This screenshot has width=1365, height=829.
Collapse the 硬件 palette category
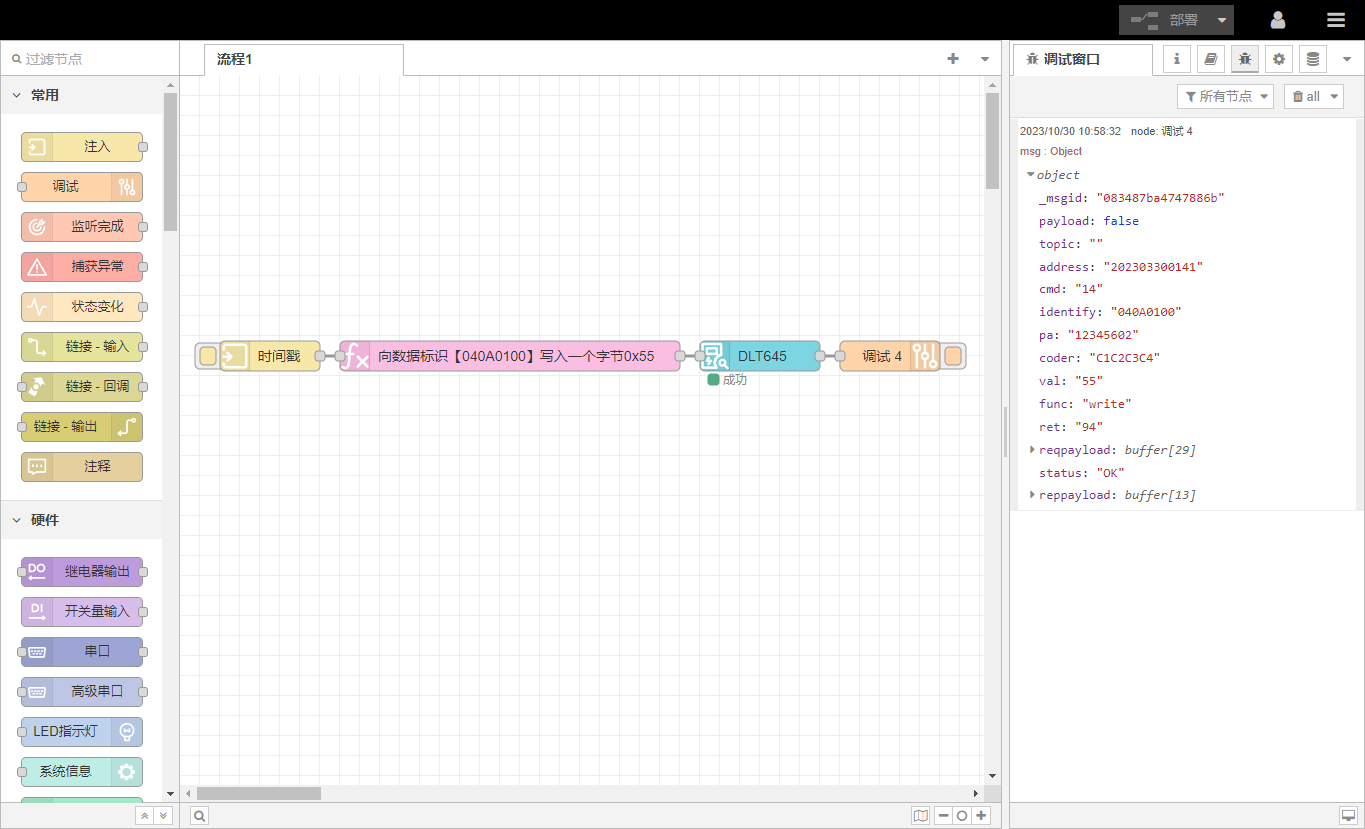pyautogui.click(x=17, y=520)
